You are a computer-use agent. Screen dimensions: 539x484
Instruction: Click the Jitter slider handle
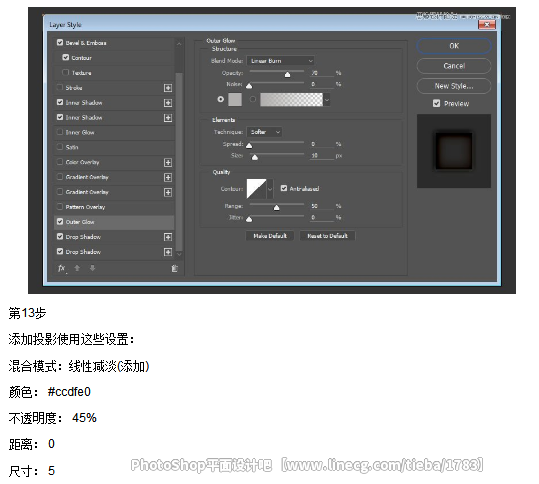click(x=249, y=219)
